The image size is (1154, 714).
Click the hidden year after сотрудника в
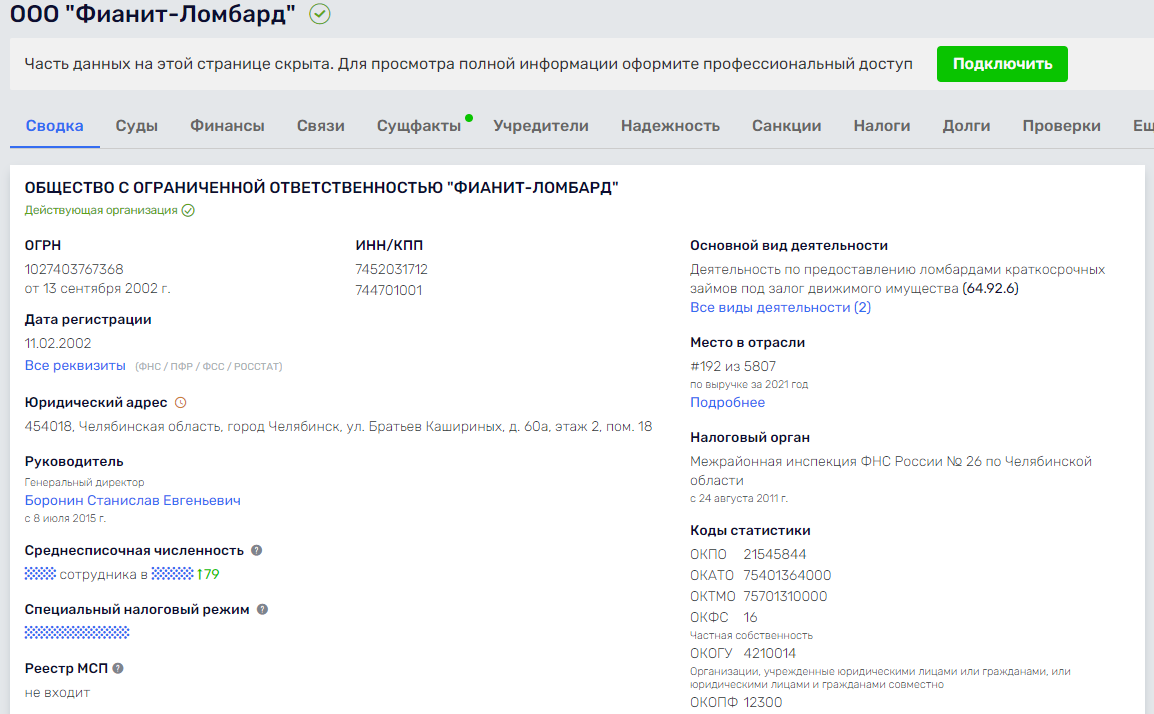click(172, 574)
